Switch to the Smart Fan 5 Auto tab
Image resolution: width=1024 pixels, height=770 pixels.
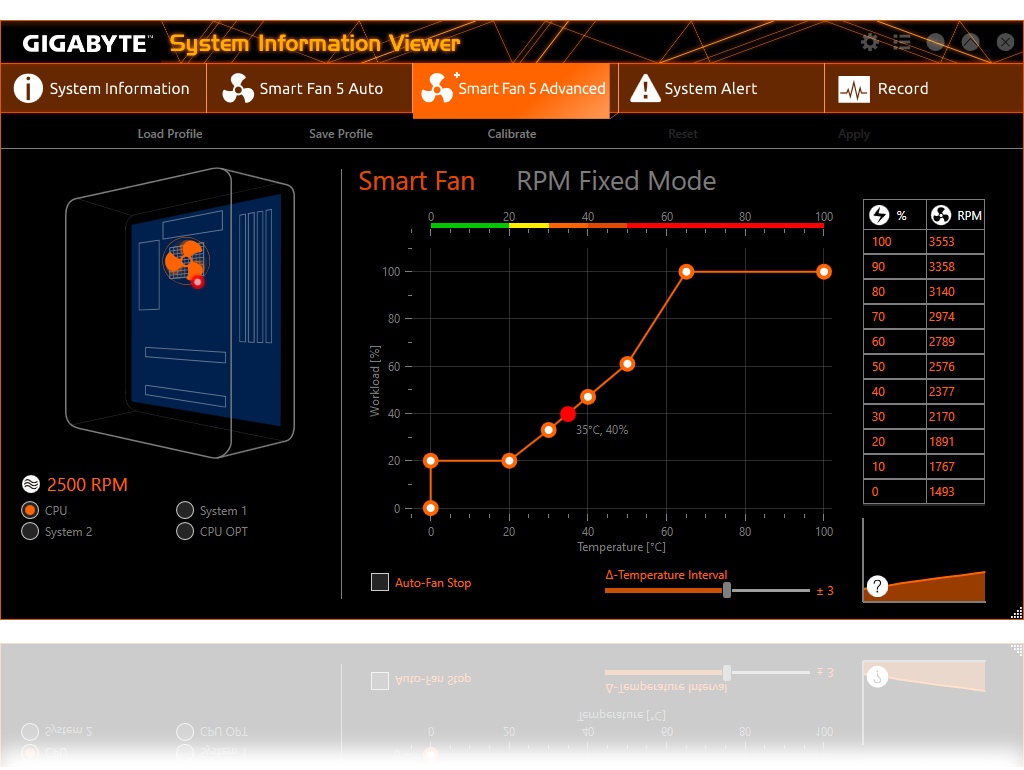point(309,89)
